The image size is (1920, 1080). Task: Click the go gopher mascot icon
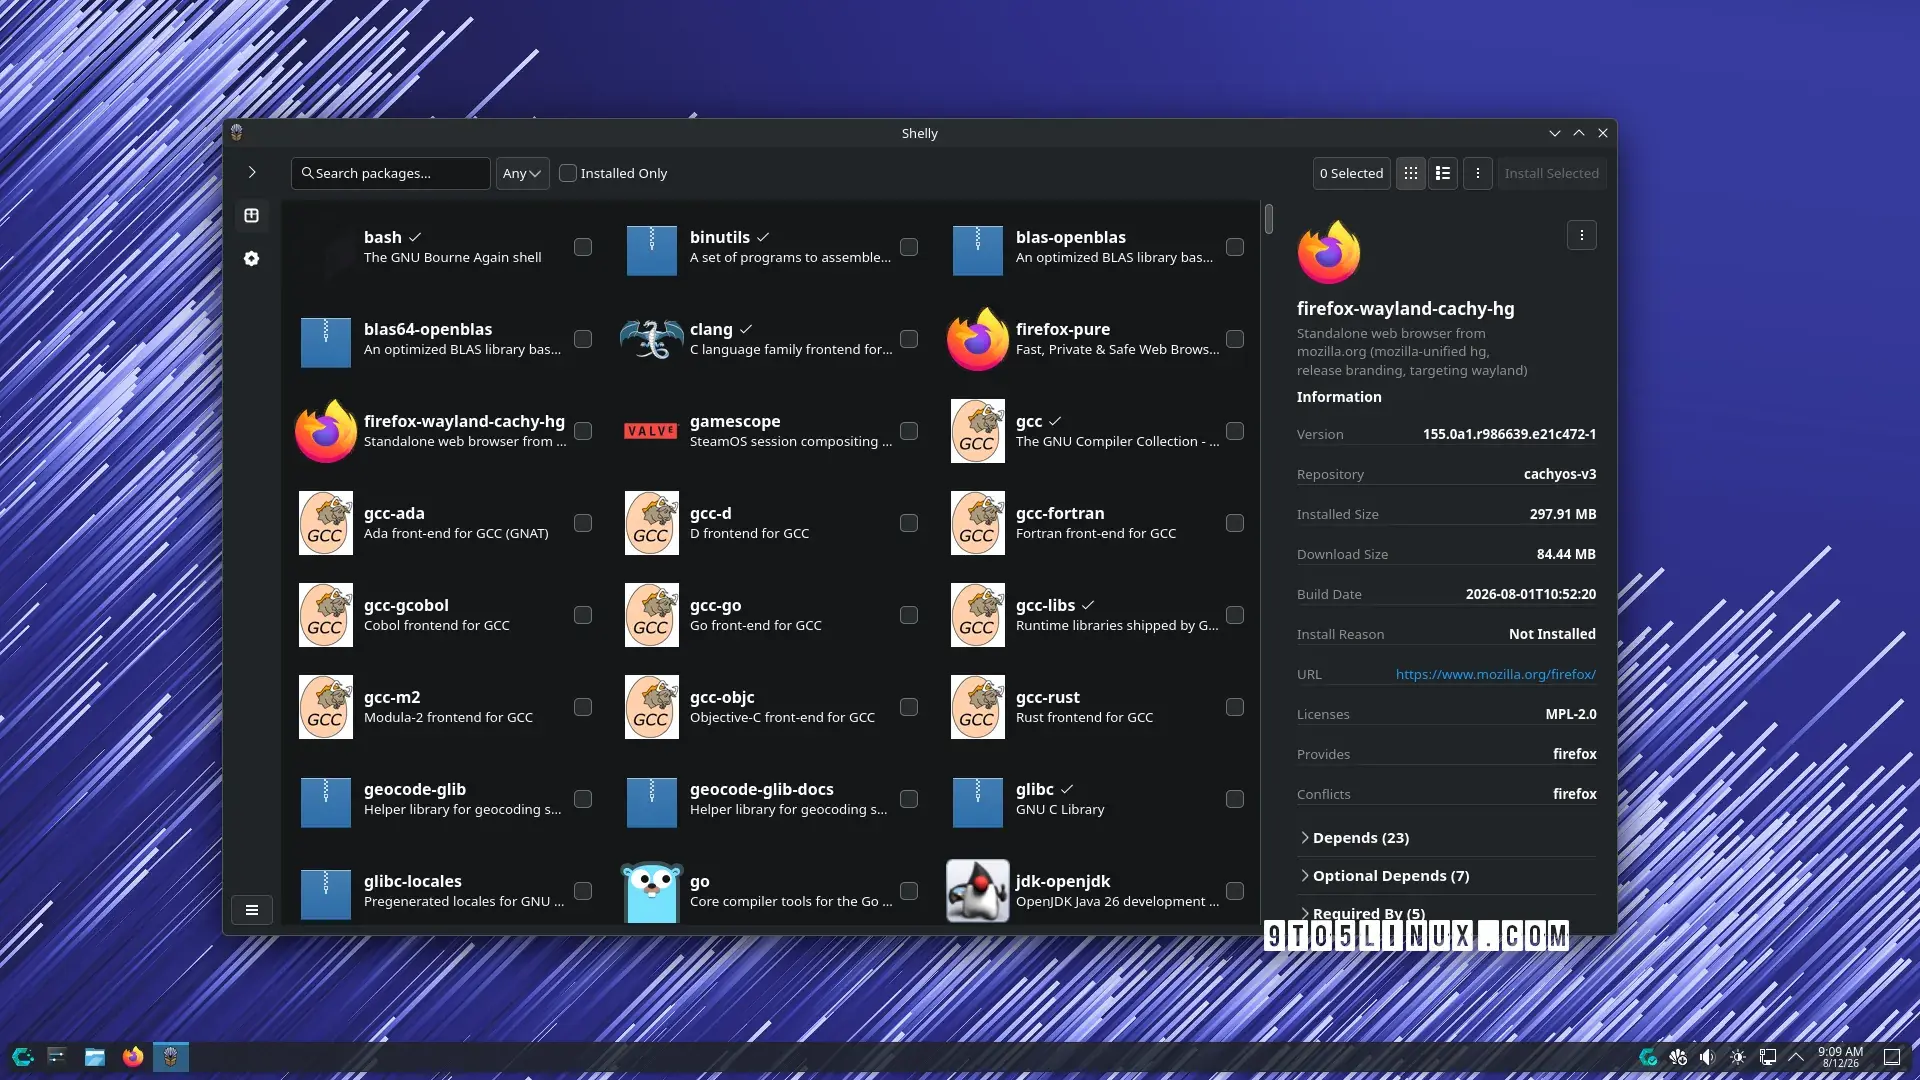(652, 891)
